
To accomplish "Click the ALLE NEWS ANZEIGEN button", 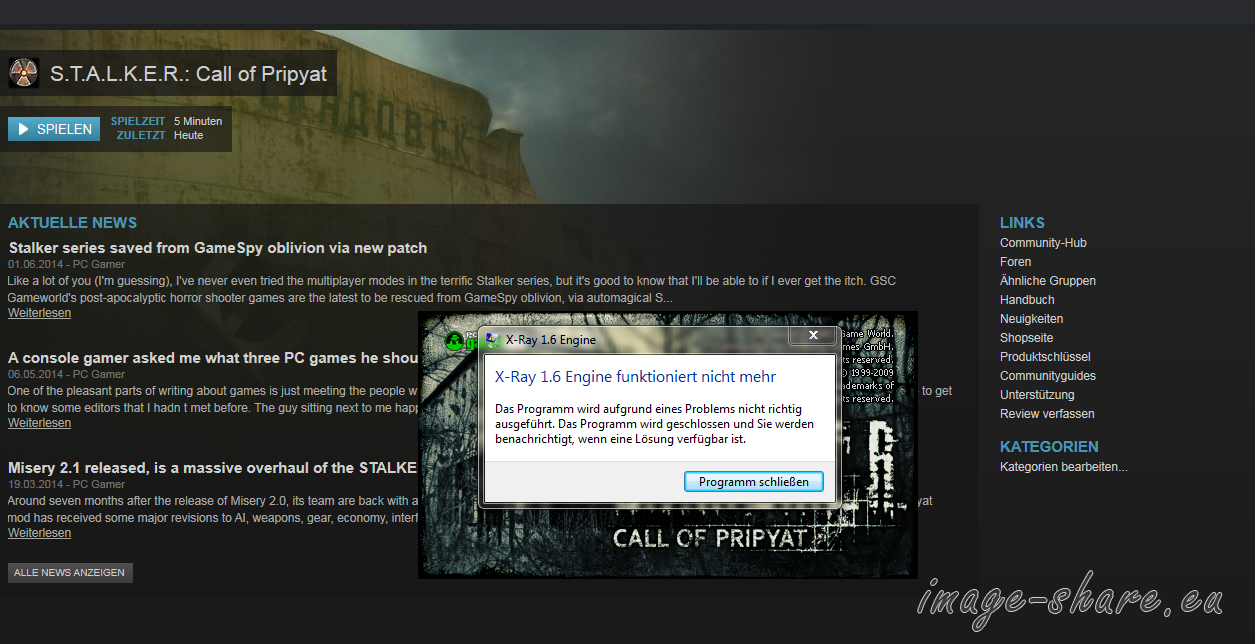I will [x=70, y=573].
